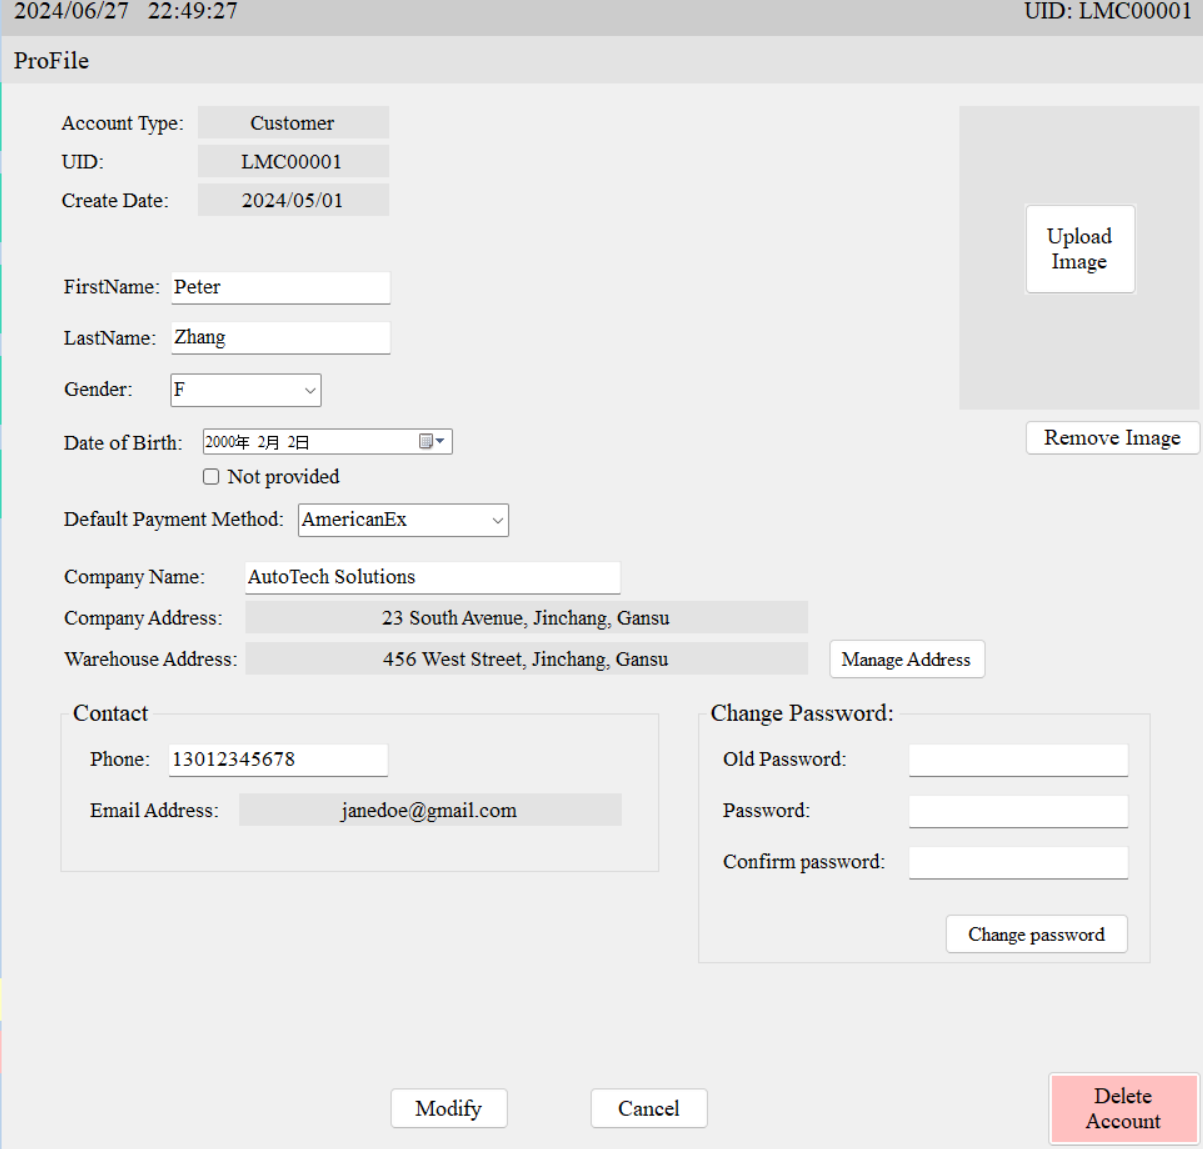This screenshot has height=1149, width=1203.
Task: Open the Date of Birth dropdown arrow
Action: coord(443,441)
